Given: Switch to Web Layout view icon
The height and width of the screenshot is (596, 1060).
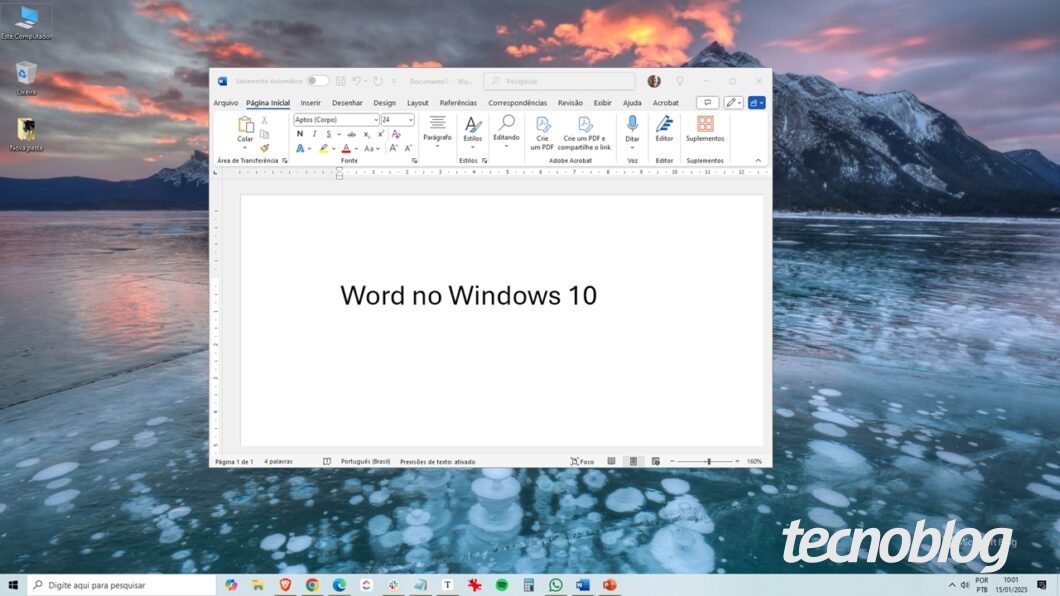Looking at the screenshot, I should (x=656, y=462).
